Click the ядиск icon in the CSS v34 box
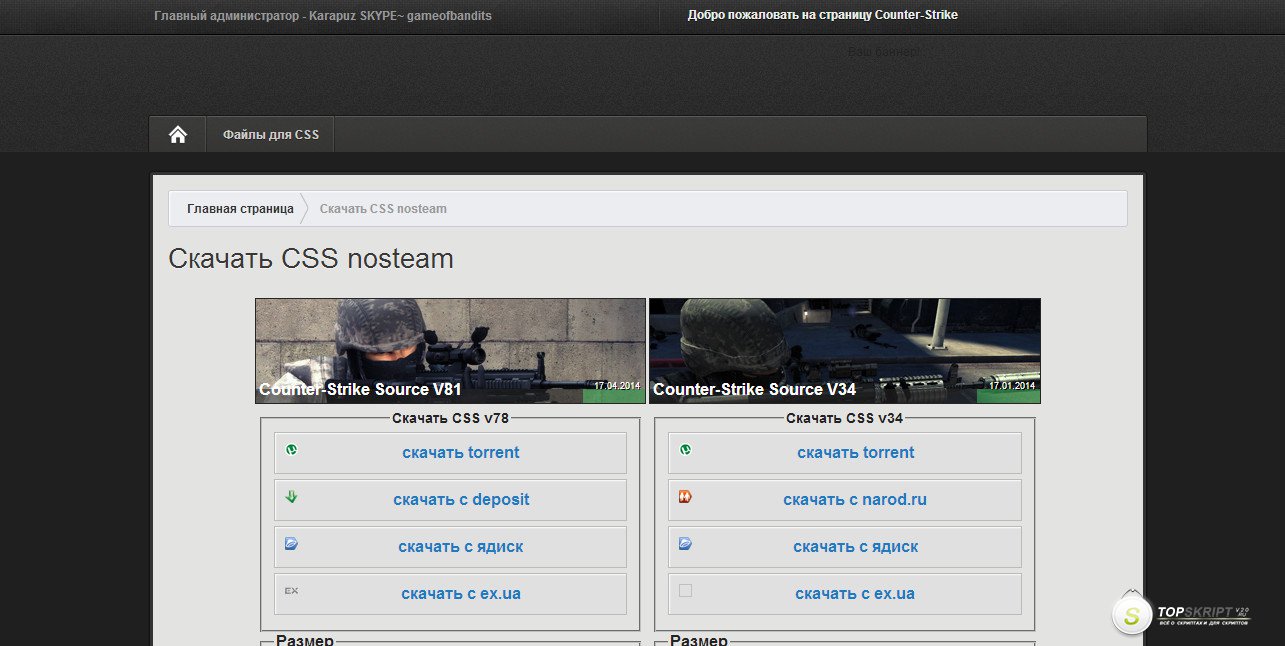Image resolution: width=1285 pixels, height=646 pixels. [x=685, y=544]
